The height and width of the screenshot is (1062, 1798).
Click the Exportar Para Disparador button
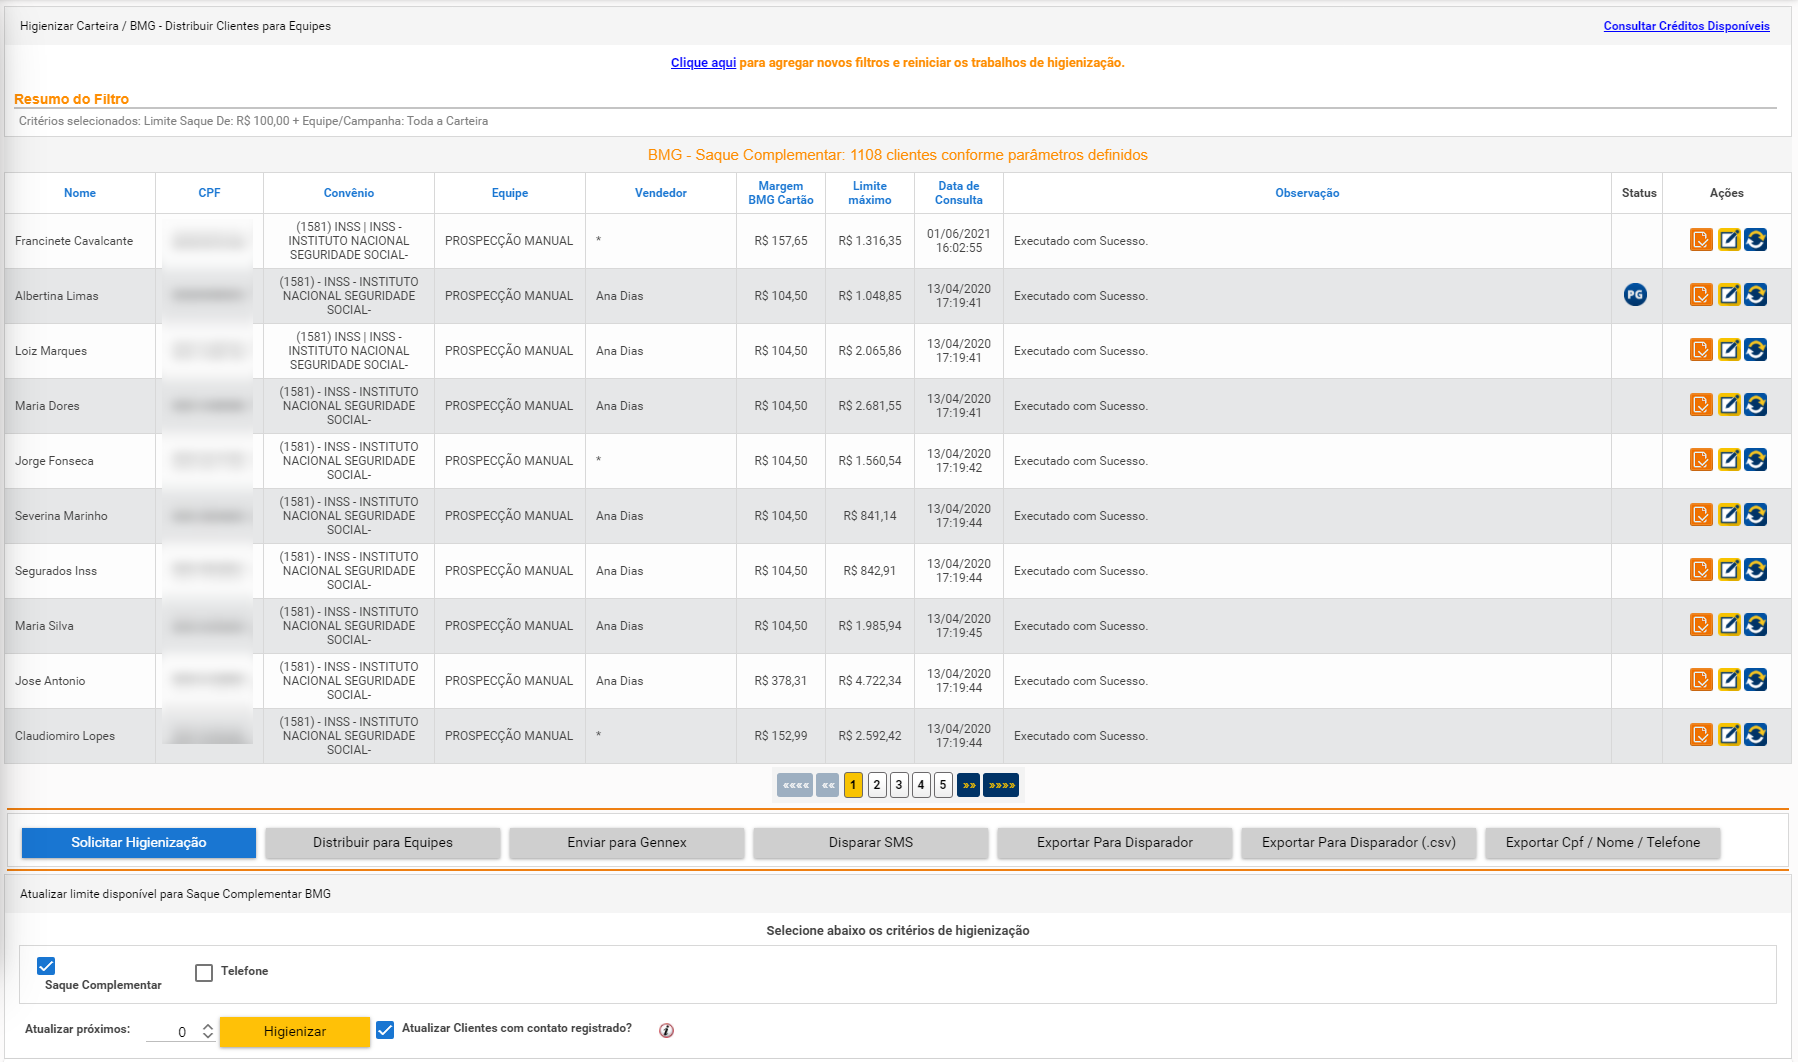tap(1115, 843)
